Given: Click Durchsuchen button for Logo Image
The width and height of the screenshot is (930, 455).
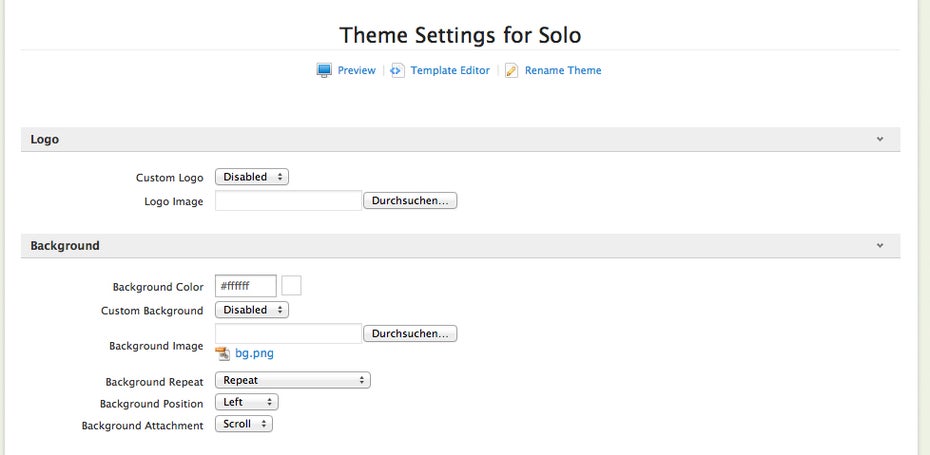Looking at the screenshot, I should [410, 201].
